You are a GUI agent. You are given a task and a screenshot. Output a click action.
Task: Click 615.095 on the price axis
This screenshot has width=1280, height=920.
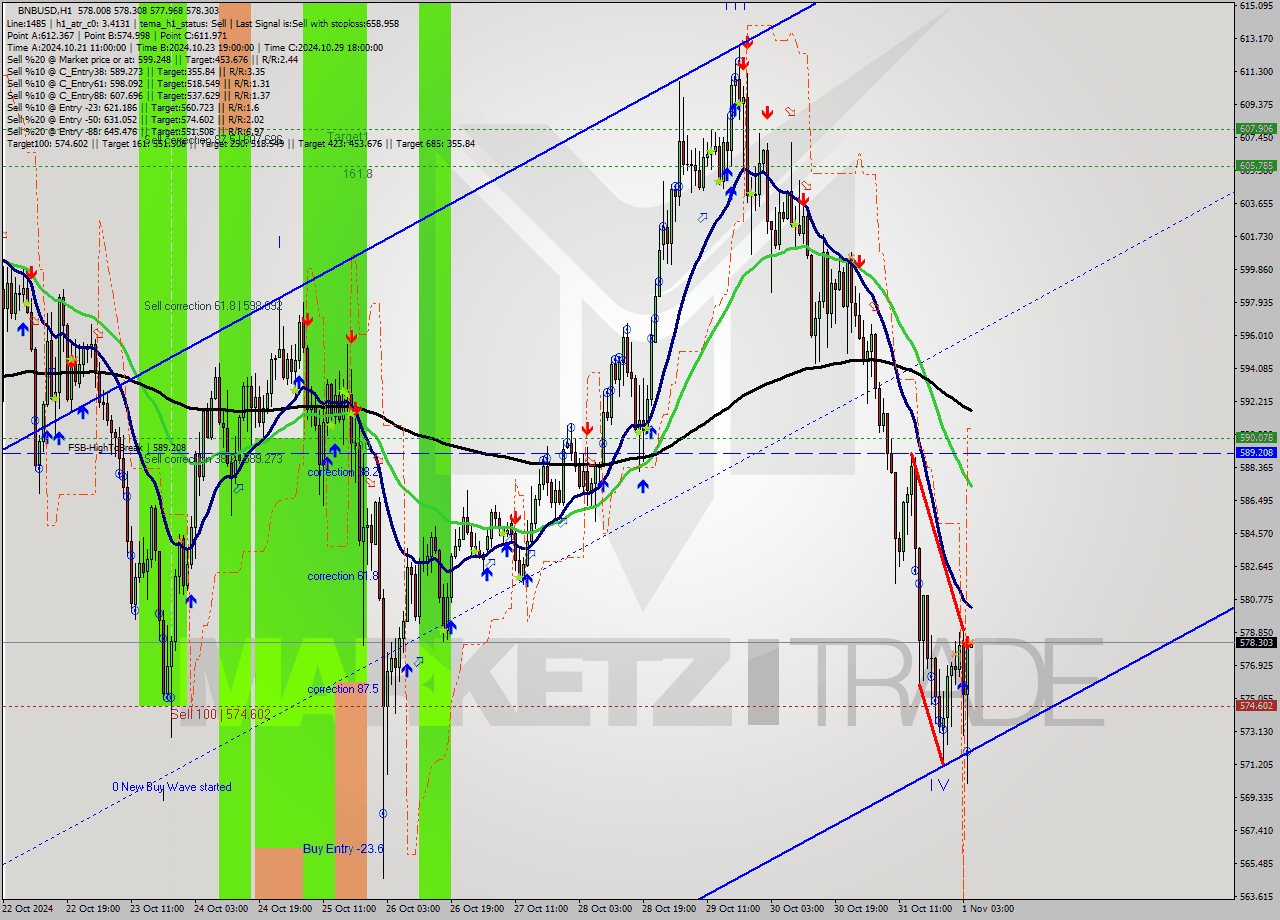pos(1256,6)
